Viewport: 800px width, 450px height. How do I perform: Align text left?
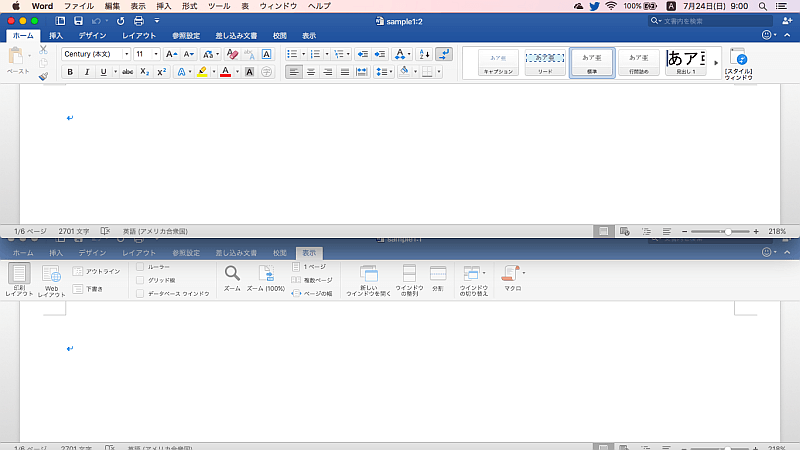294,72
